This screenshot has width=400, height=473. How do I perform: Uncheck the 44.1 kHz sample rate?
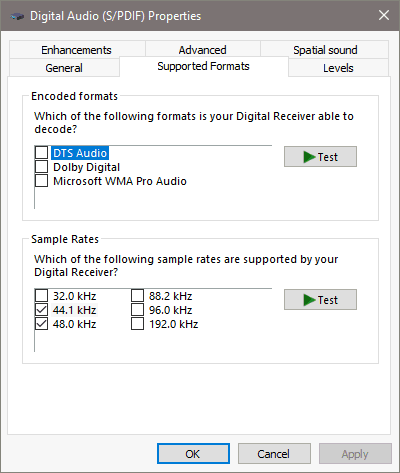[x=41, y=310]
